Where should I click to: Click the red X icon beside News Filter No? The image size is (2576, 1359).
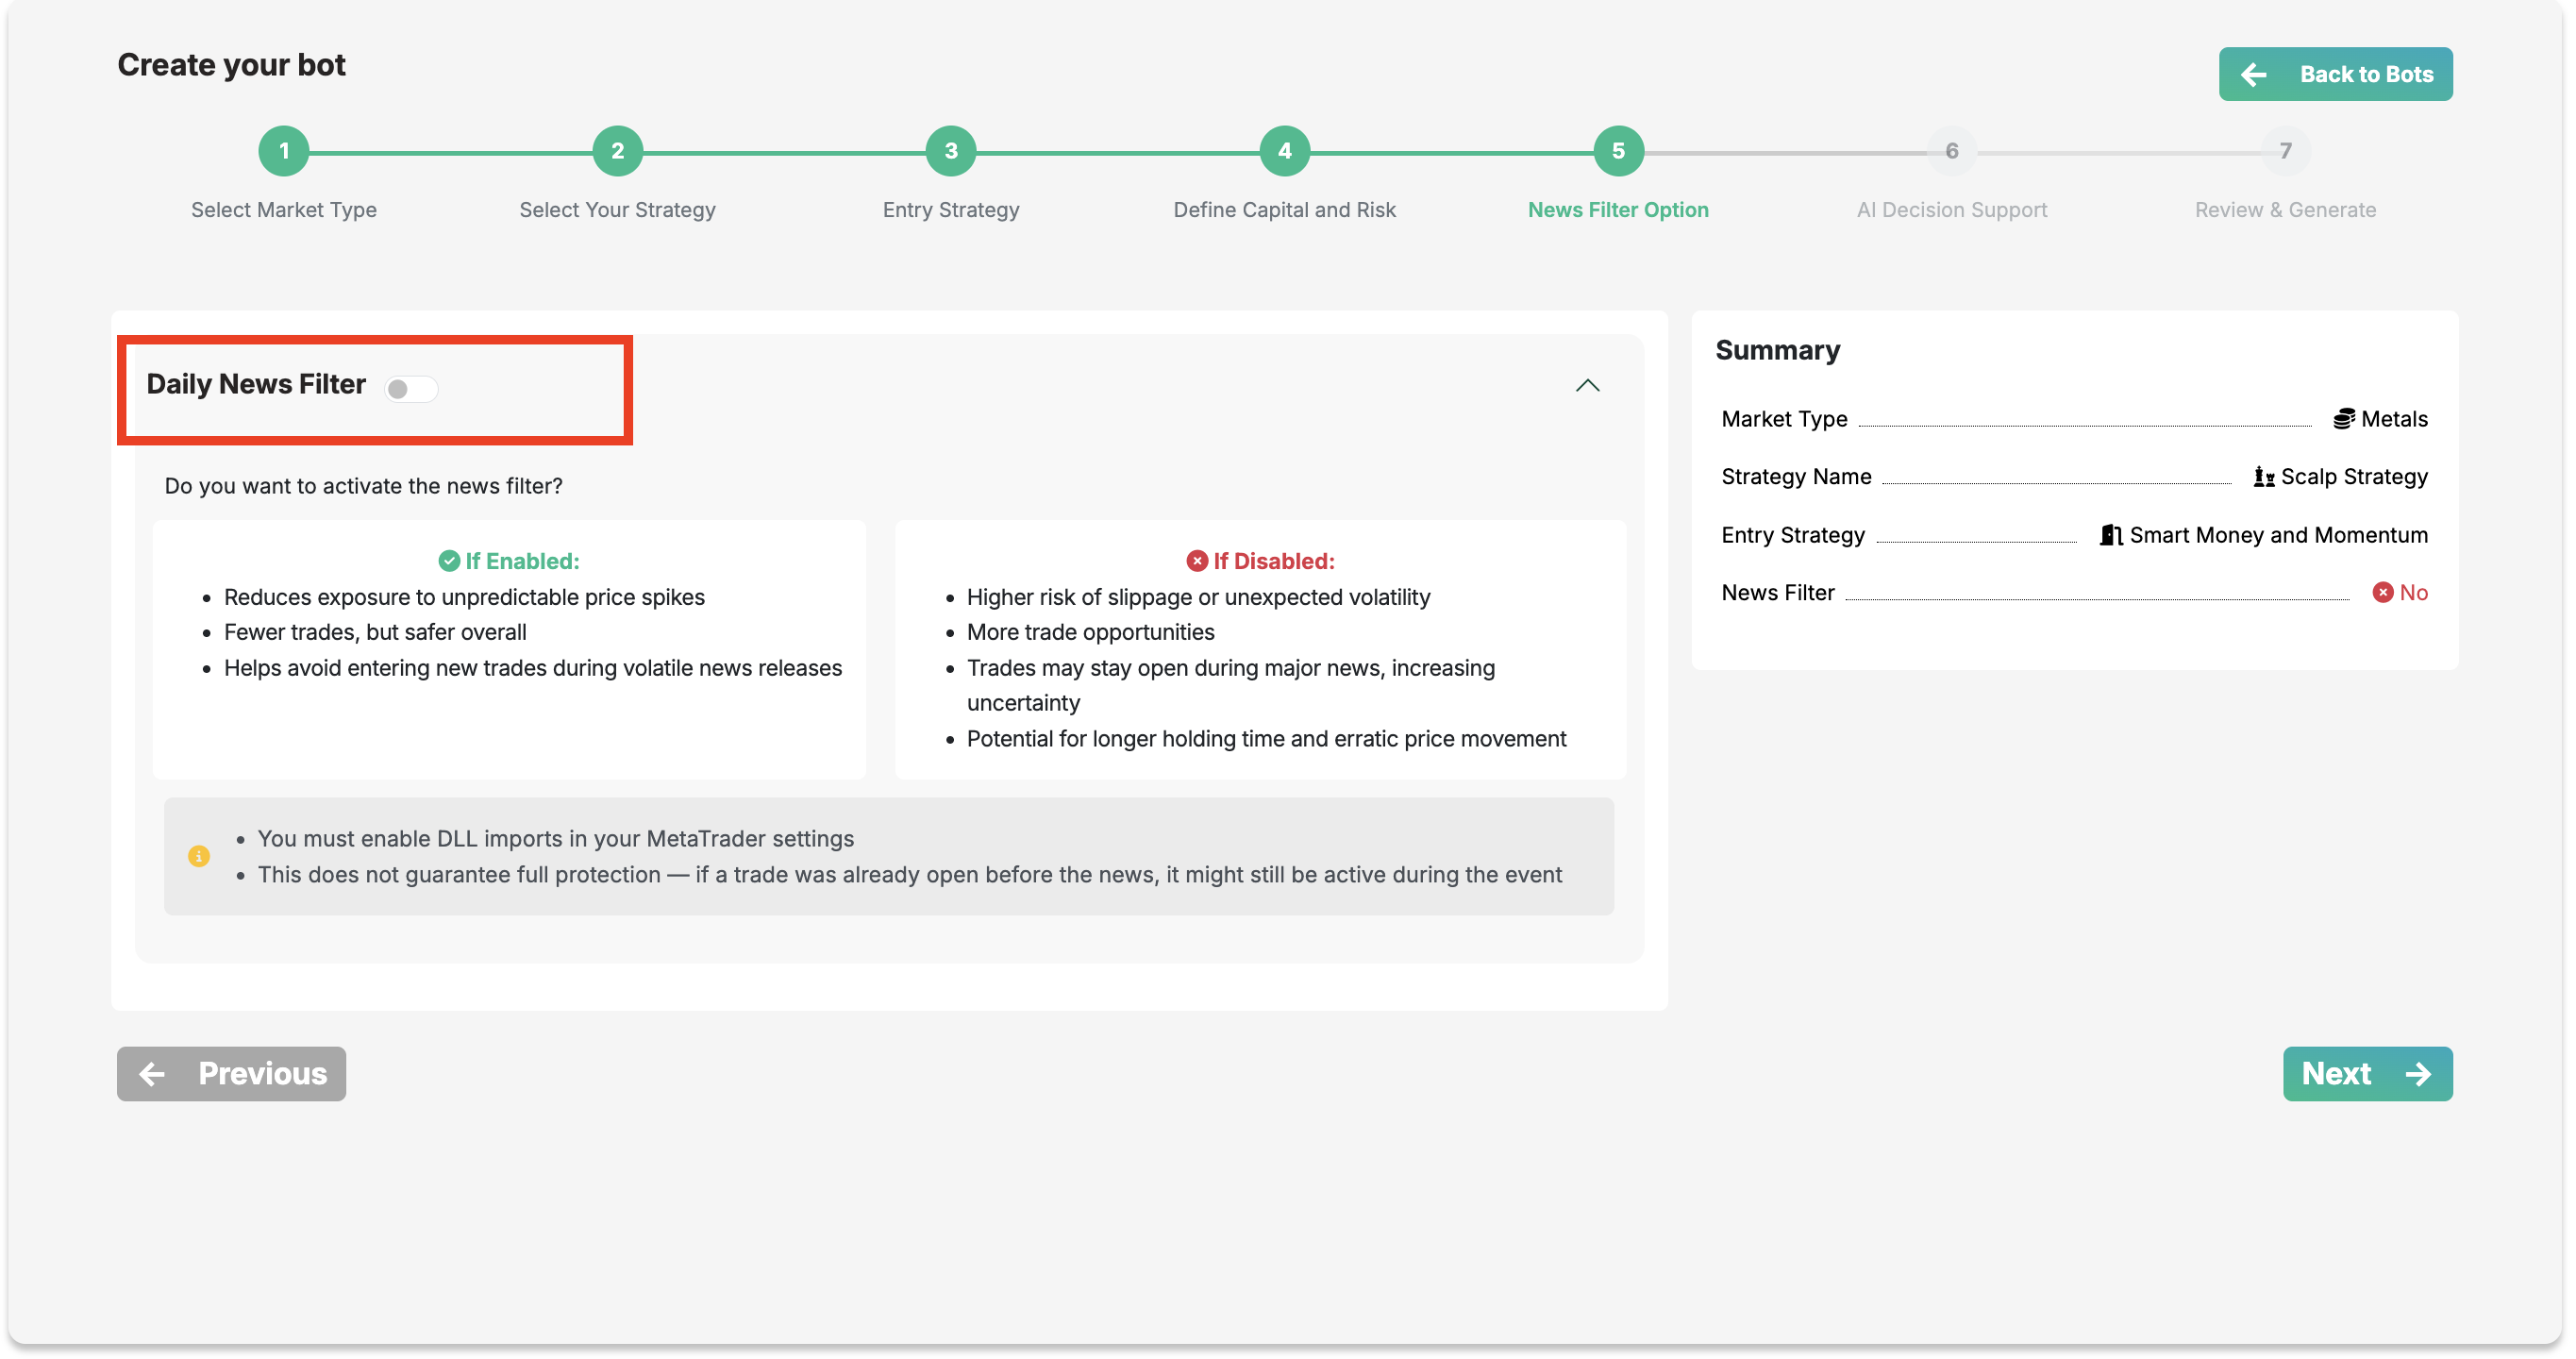[2383, 593]
